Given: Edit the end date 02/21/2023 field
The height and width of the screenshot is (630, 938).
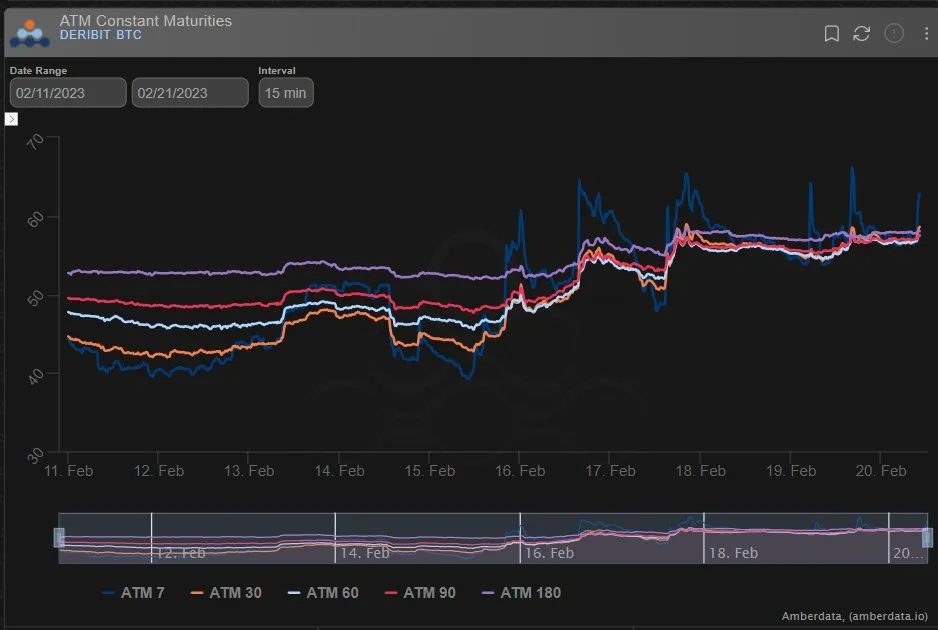Looking at the screenshot, I should tap(190, 93).
